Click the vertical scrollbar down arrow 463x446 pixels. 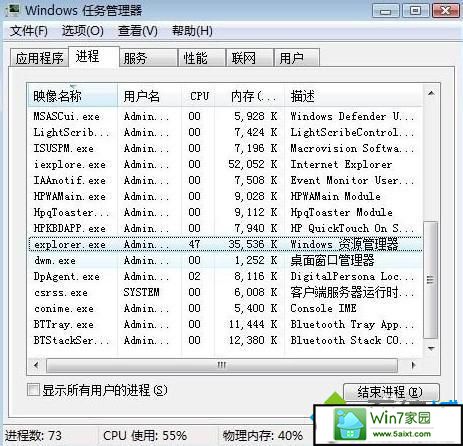[x=431, y=349]
